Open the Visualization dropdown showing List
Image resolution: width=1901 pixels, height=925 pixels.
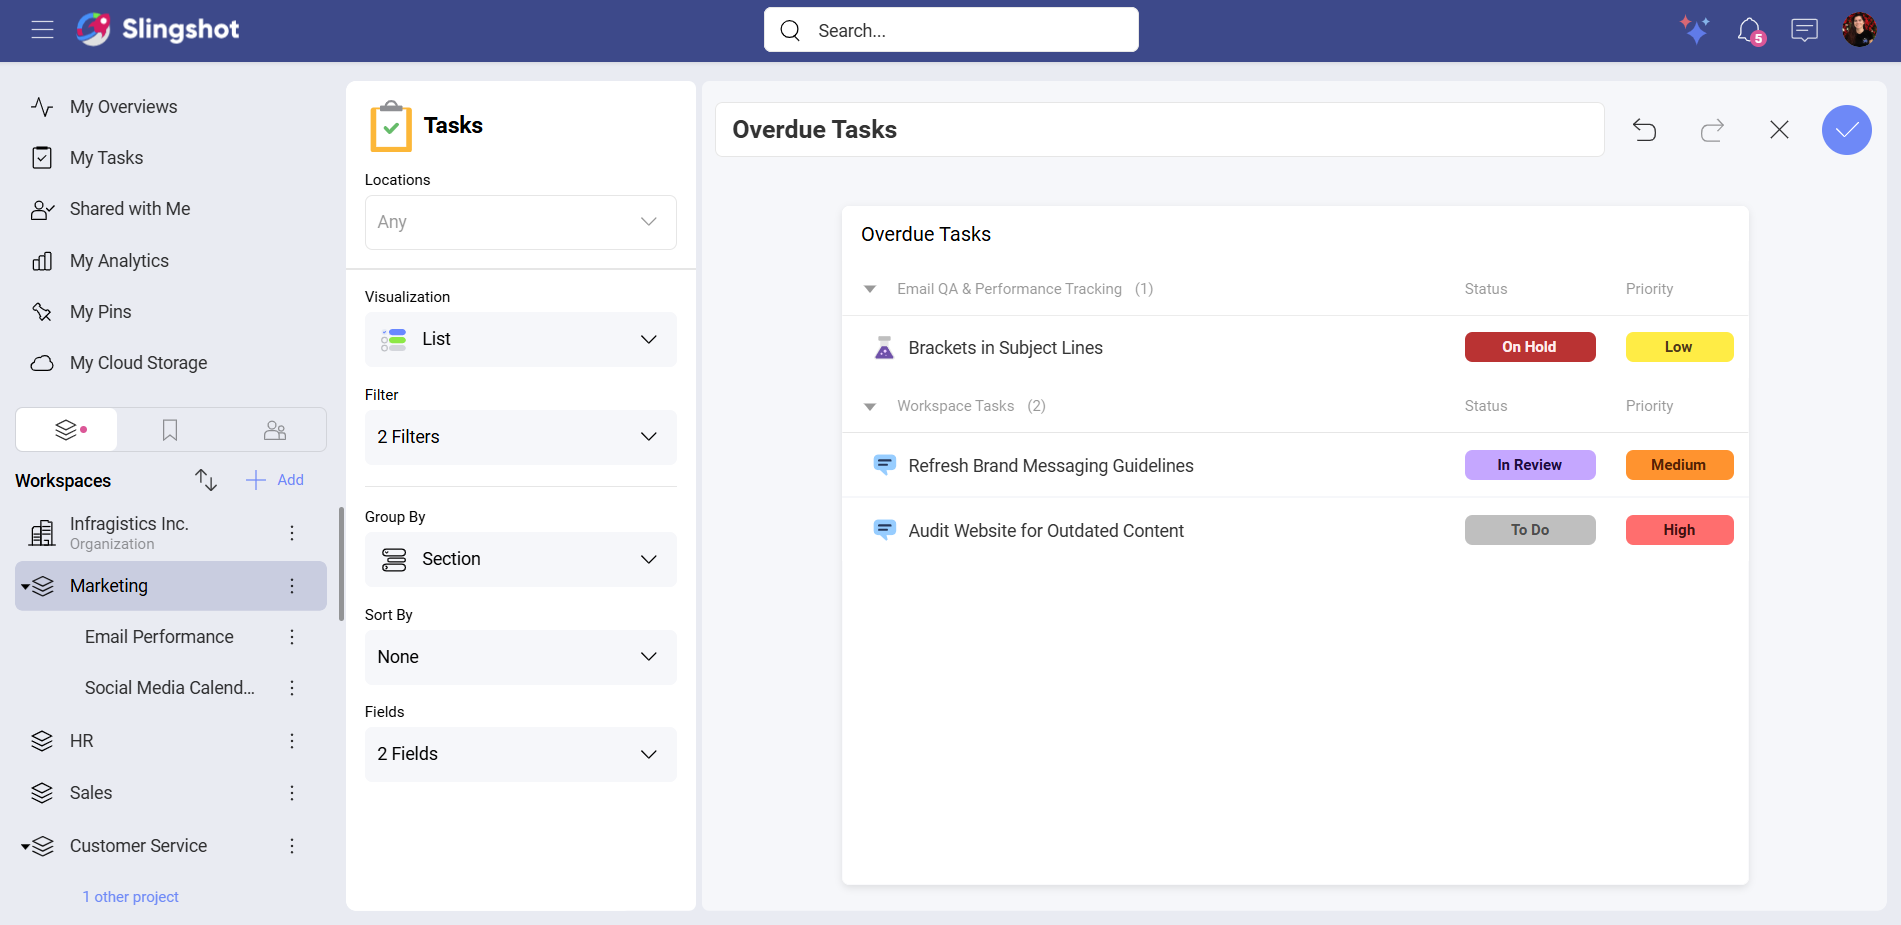(x=520, y=339)
